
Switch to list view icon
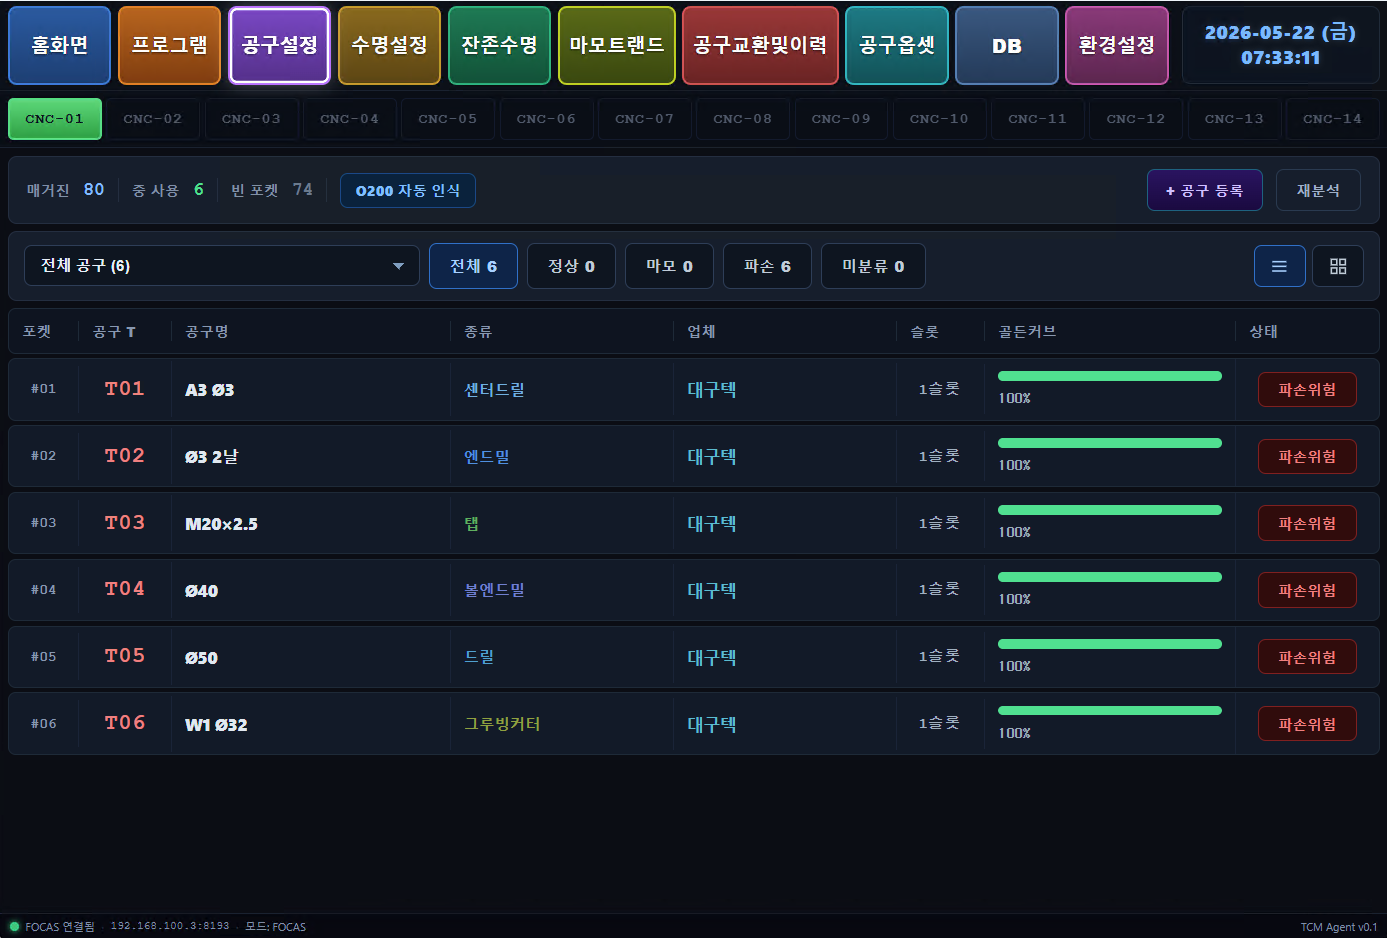[x=1279, y=266]
